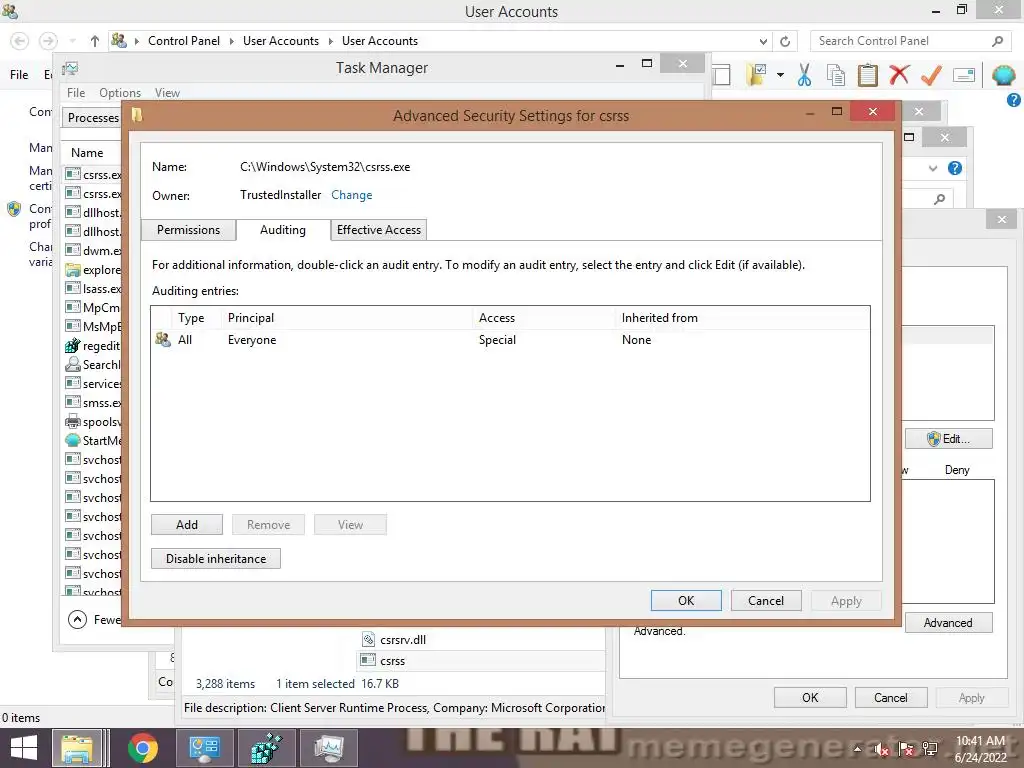This screenshot has width=1024, height=768.
Task: Click the Up arrow in Control Panel navigation
Action: pos(95,41)
